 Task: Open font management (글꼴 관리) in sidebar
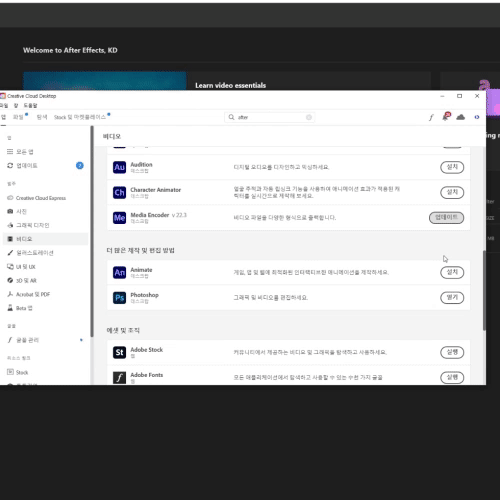pyautogui.click(x=23, y=340)
